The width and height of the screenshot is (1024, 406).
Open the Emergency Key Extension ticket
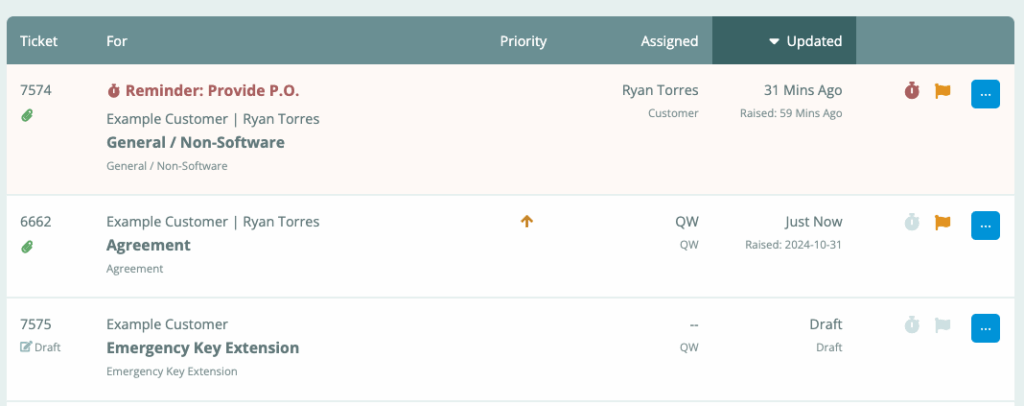point(202,348)
